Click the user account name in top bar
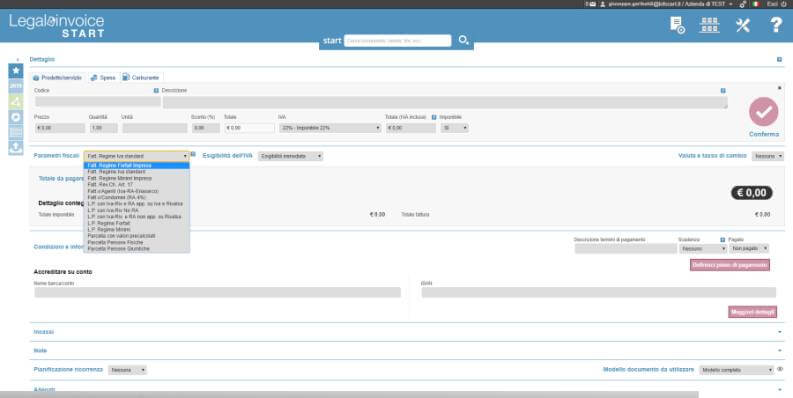This screenshot has height=398, width=793. [x=667, y=4]
